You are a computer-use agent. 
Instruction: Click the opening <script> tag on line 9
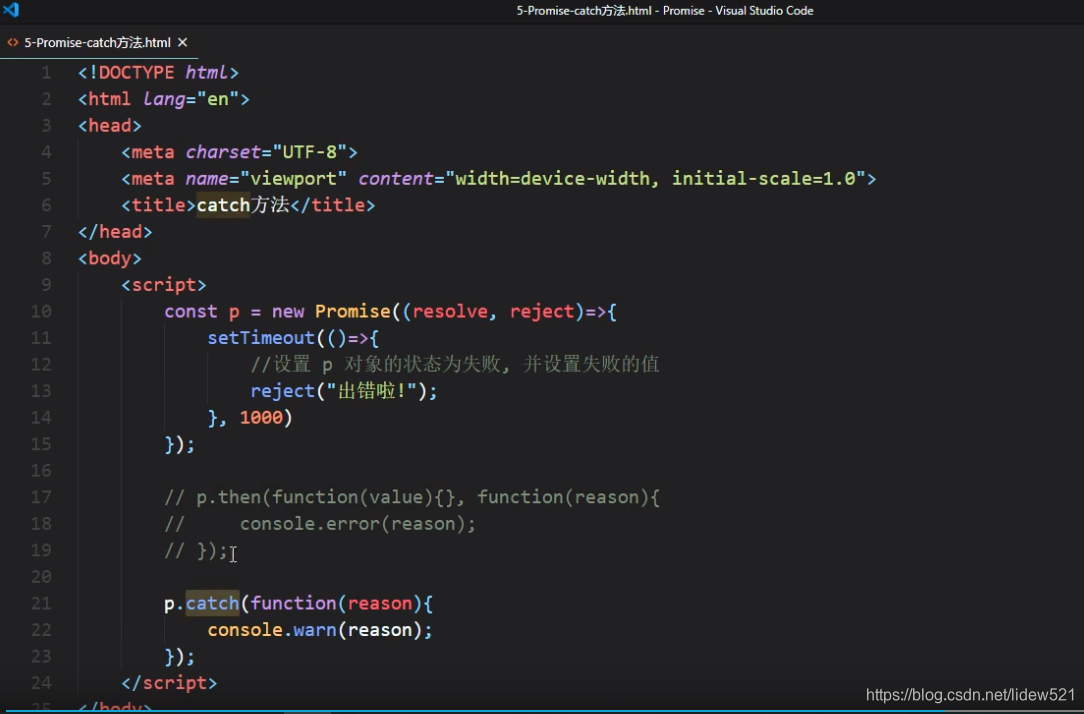coord(164,285)
